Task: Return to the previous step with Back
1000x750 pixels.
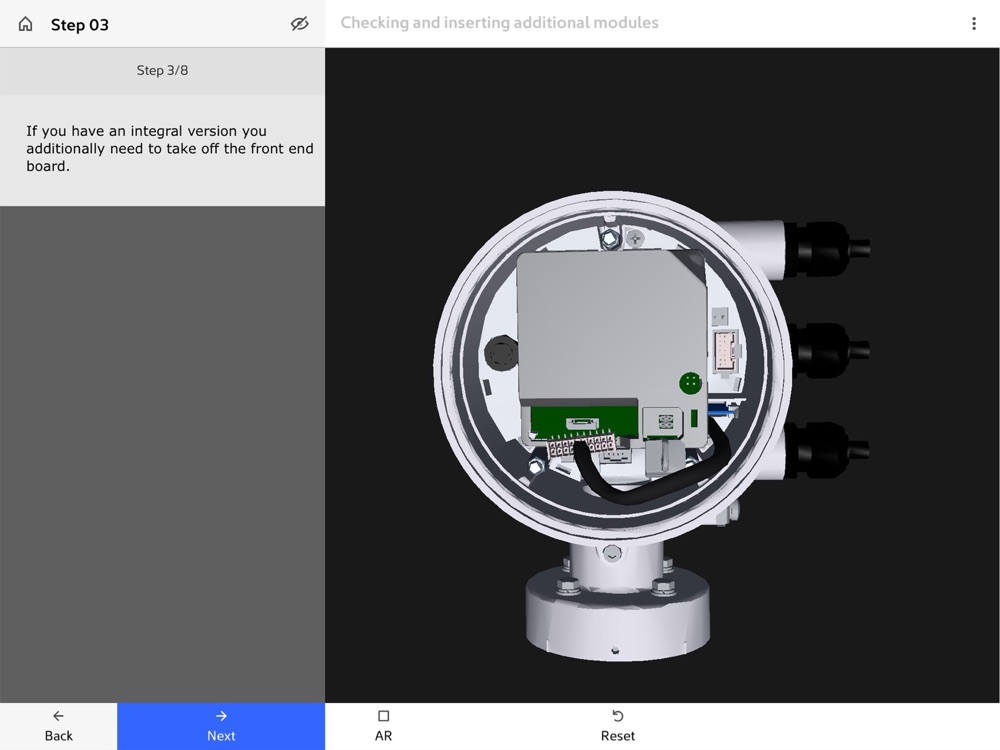Action: click(59, 726)
